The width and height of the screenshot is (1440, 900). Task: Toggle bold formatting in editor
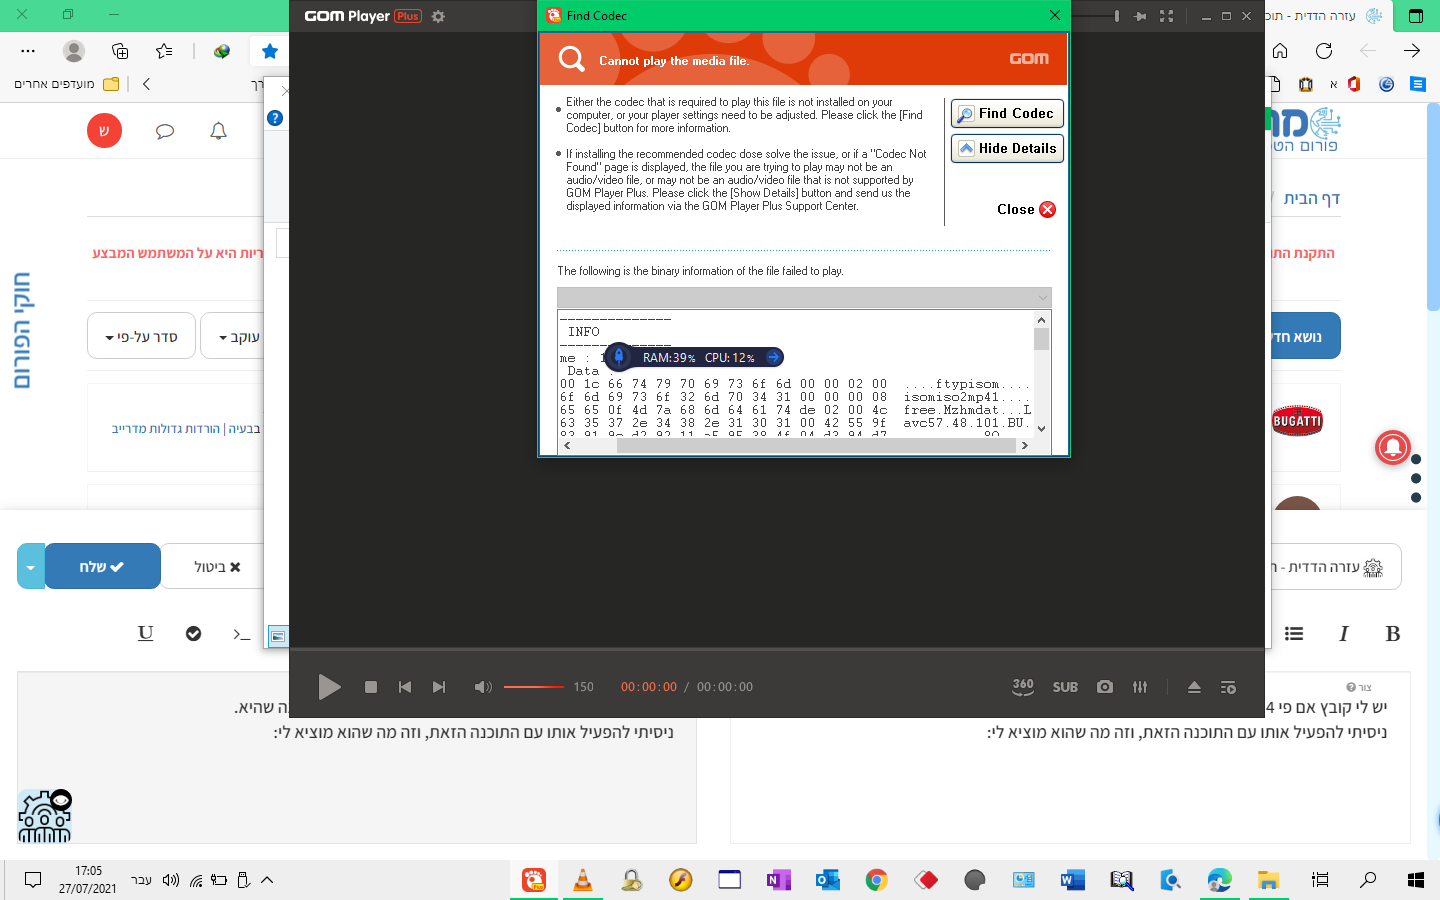coord(1392,633)
